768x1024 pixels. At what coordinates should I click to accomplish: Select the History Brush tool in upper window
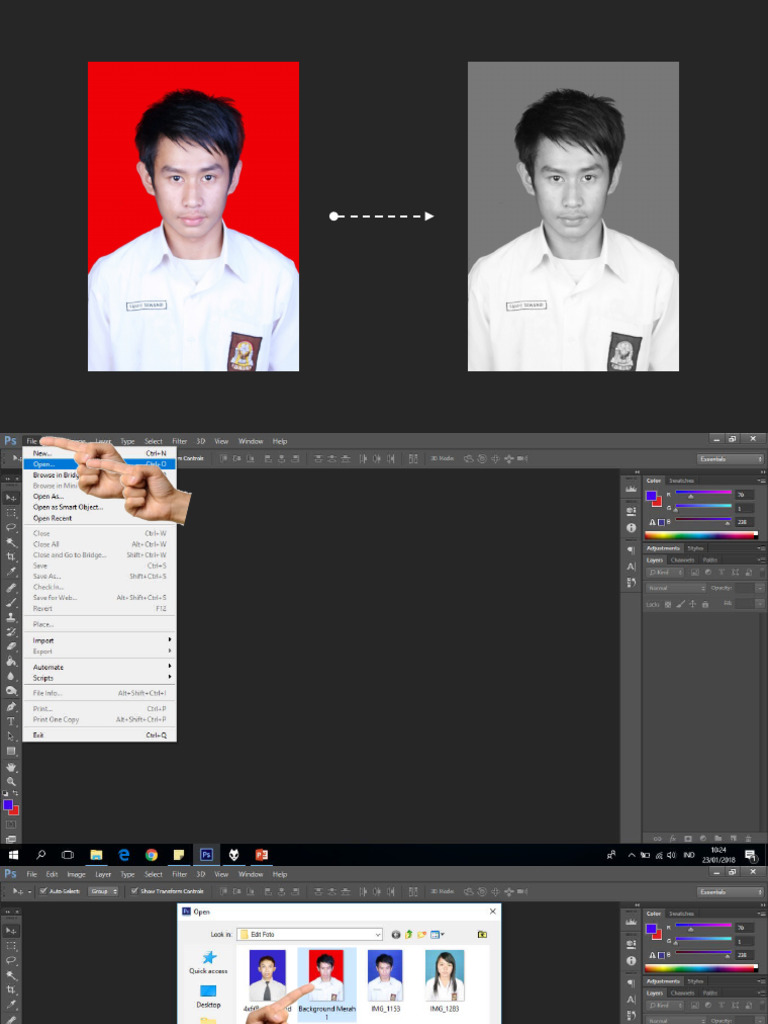[11, 632]
